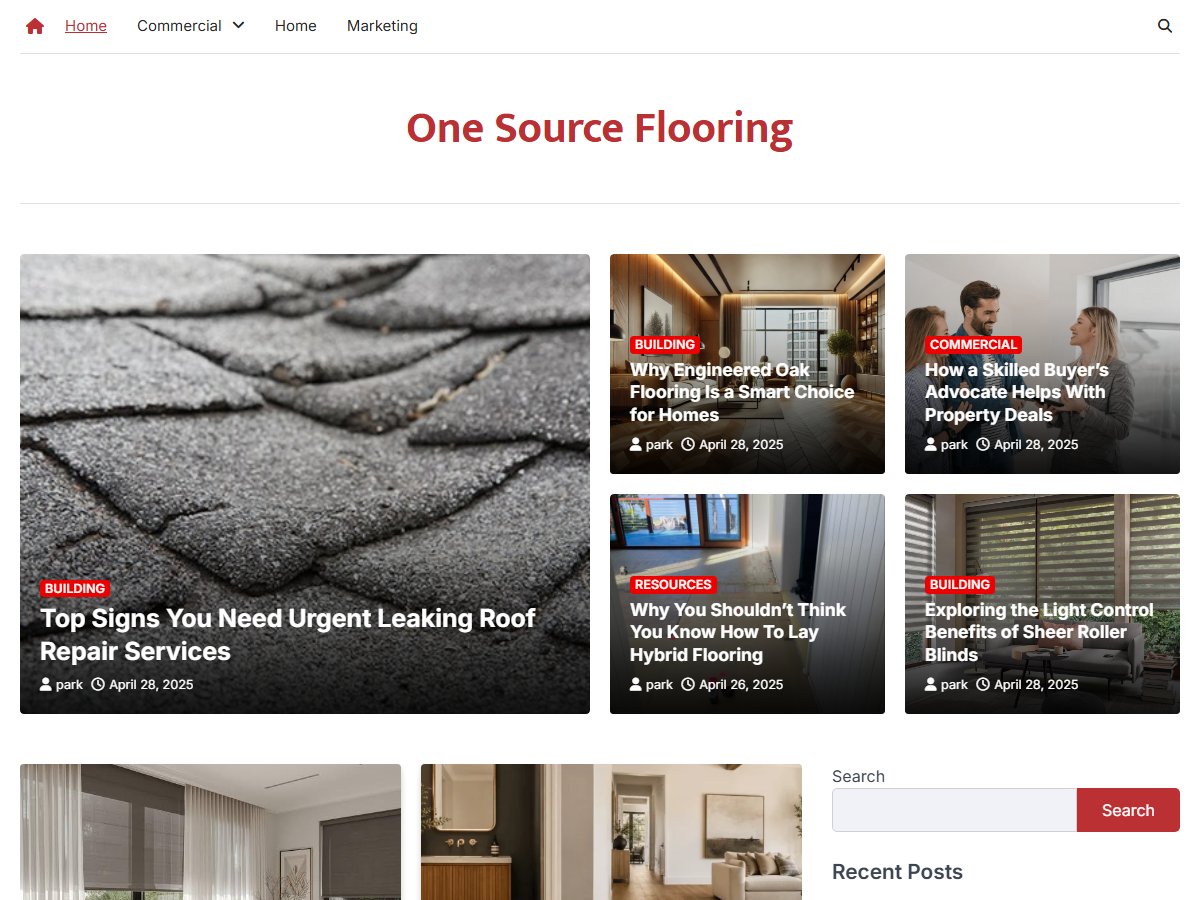Open Top Signs You Need Urgent Leaking Roof article
Viewport: 1200px width, 900px height.
(288, 635)
